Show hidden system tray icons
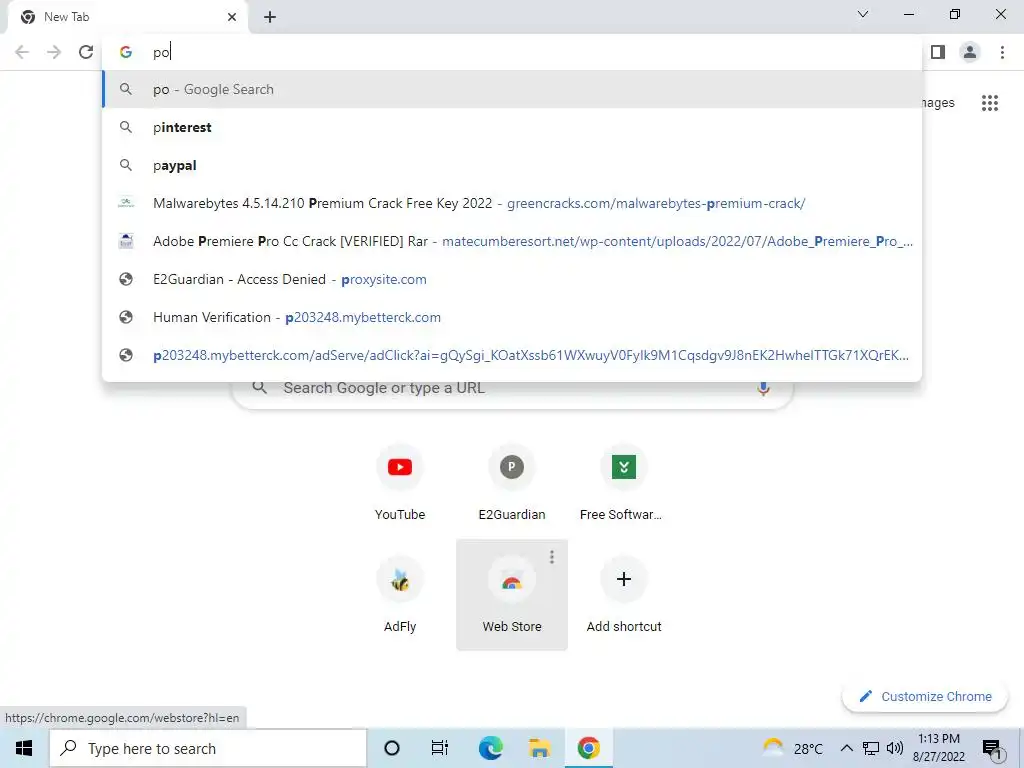The height and width of the screenshot is (768, 1024). click(x=846, y=748)
